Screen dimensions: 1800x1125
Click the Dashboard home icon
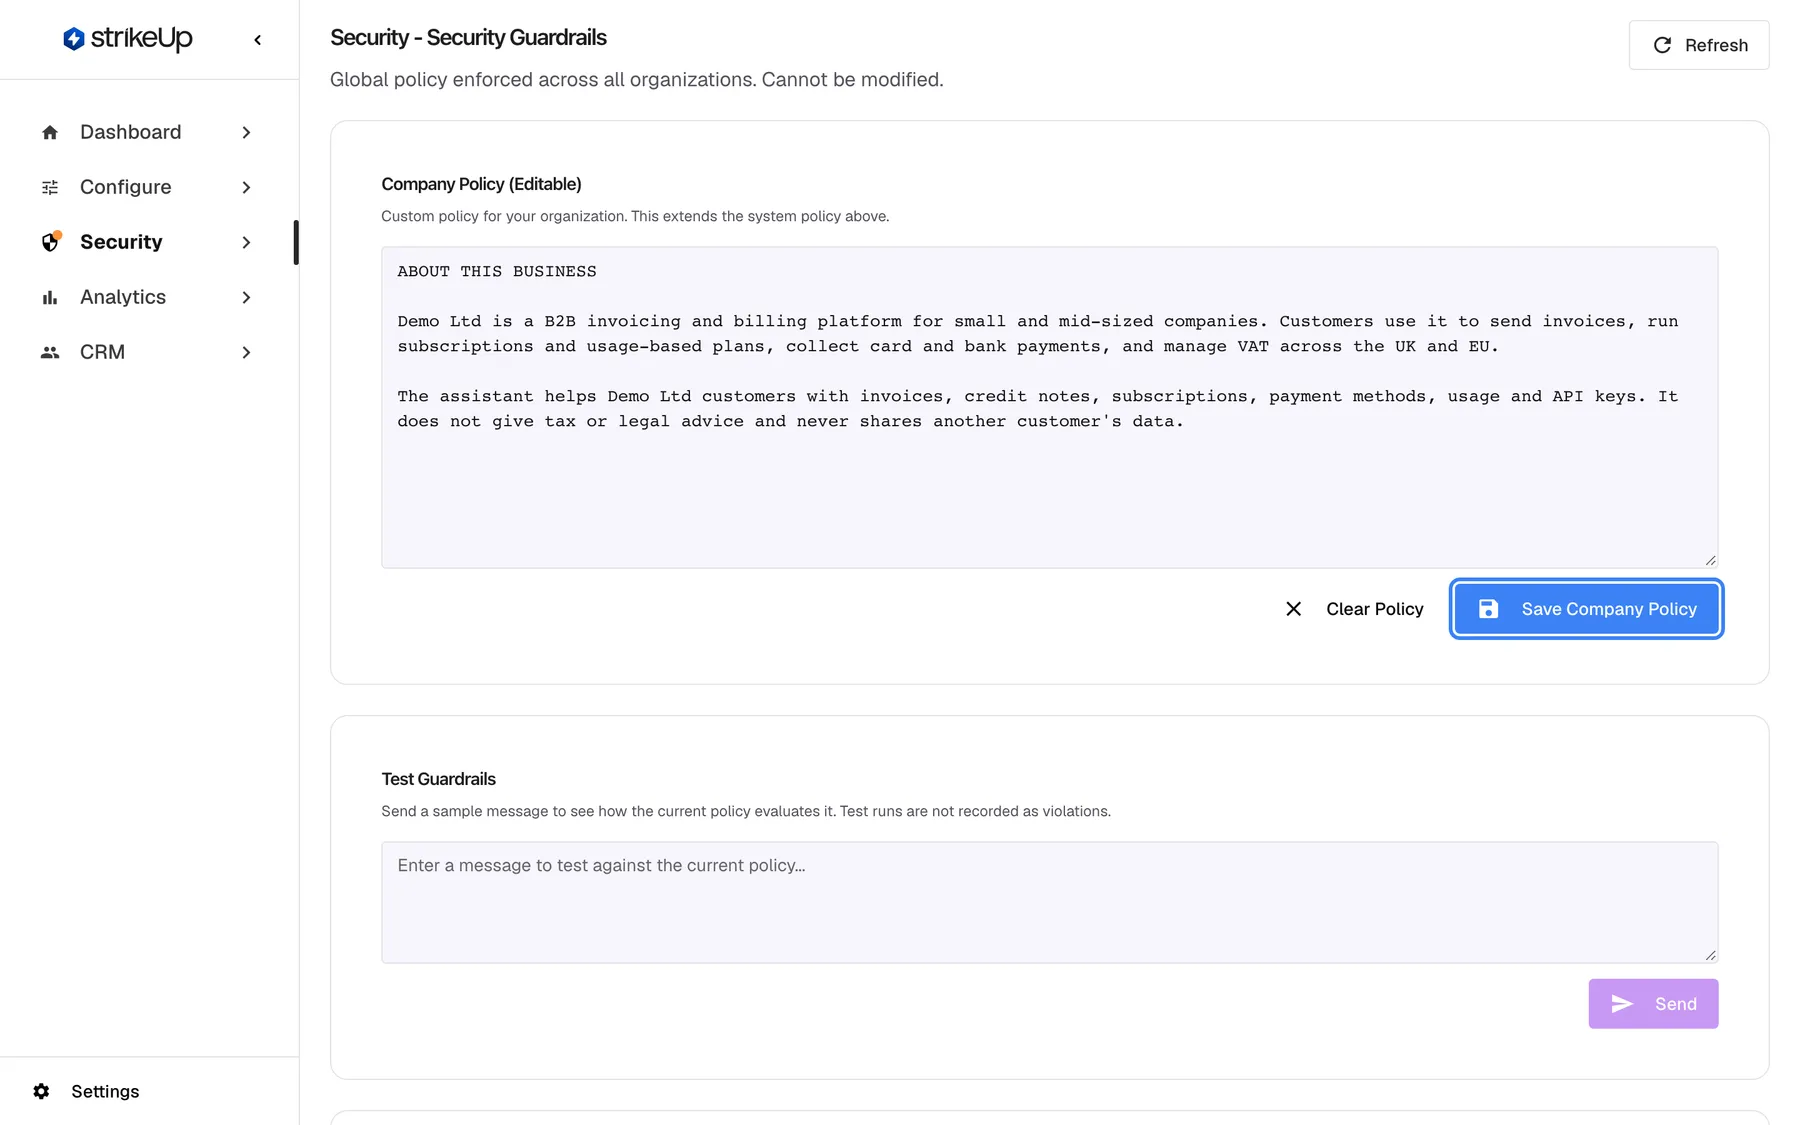coord(50,132)
